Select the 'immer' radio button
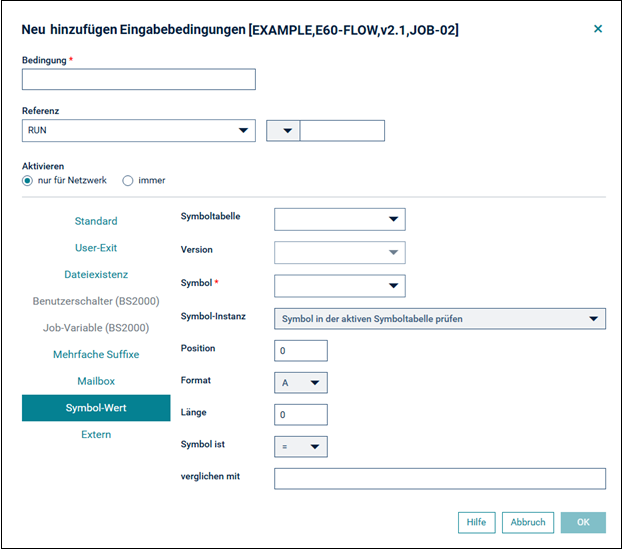 (x=128, y=181)
